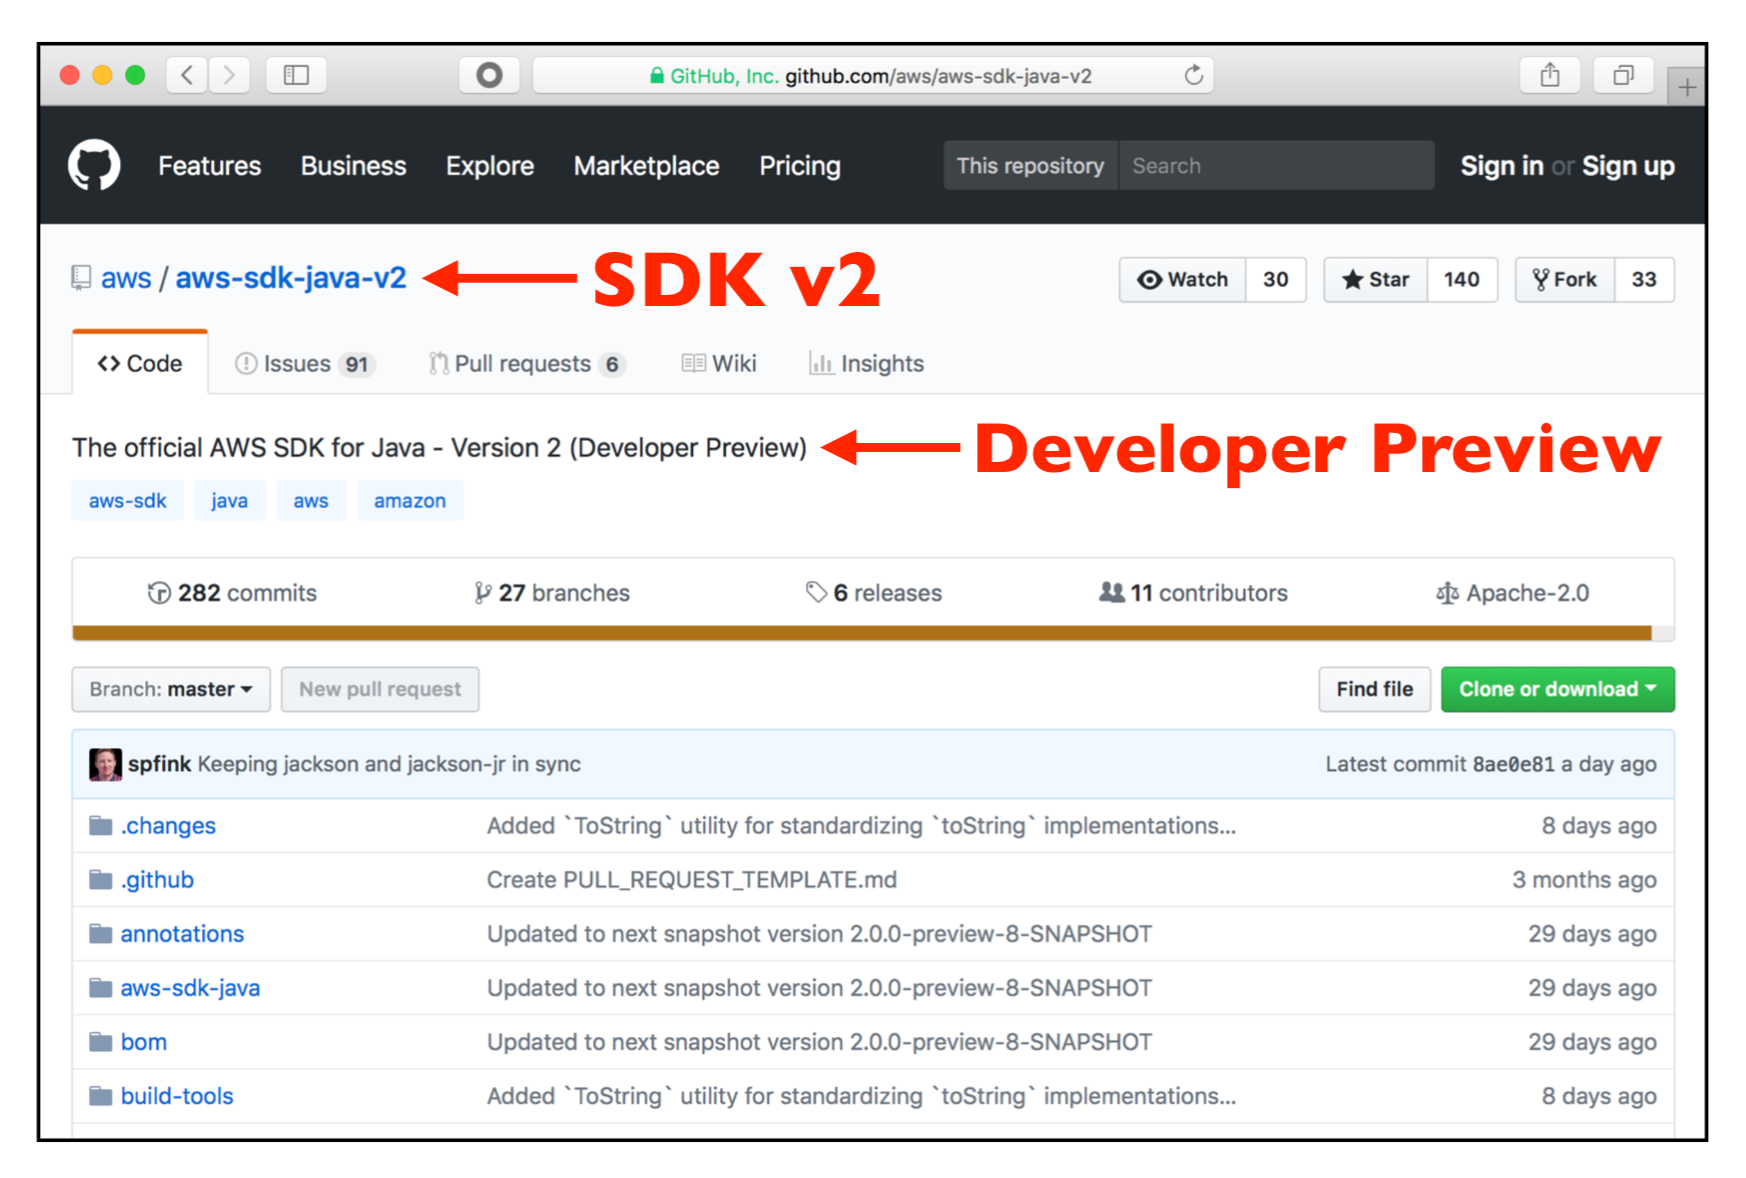Open the build-tools folder
The width and height of the screenshot is (1746, 1178).
(x=177, y=1095)
